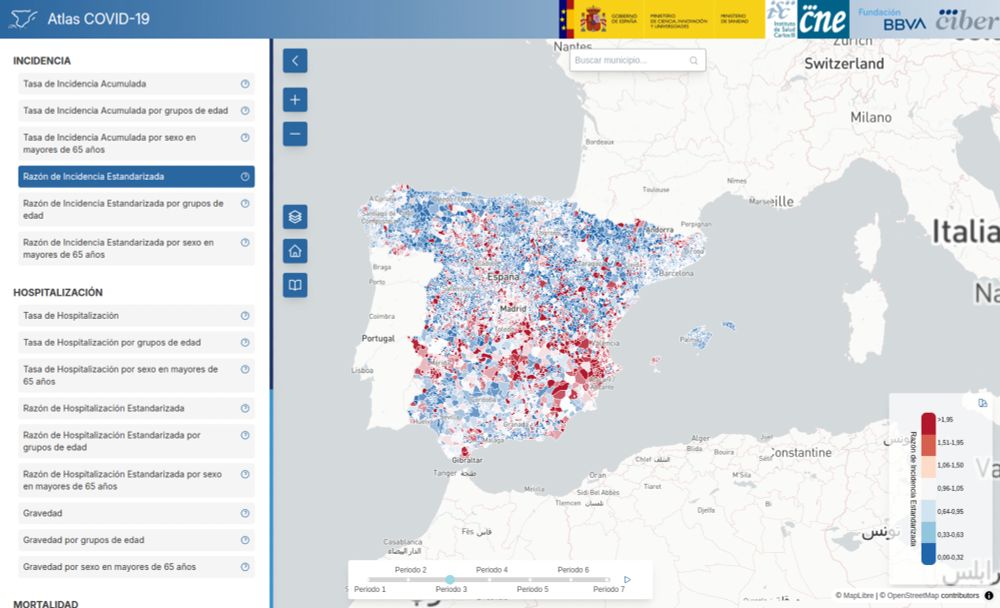This screenshot has height=608, width=1000.
Task: Click the Barcelona label on the map
Action: pyautogui.click(x=675, y=273)
